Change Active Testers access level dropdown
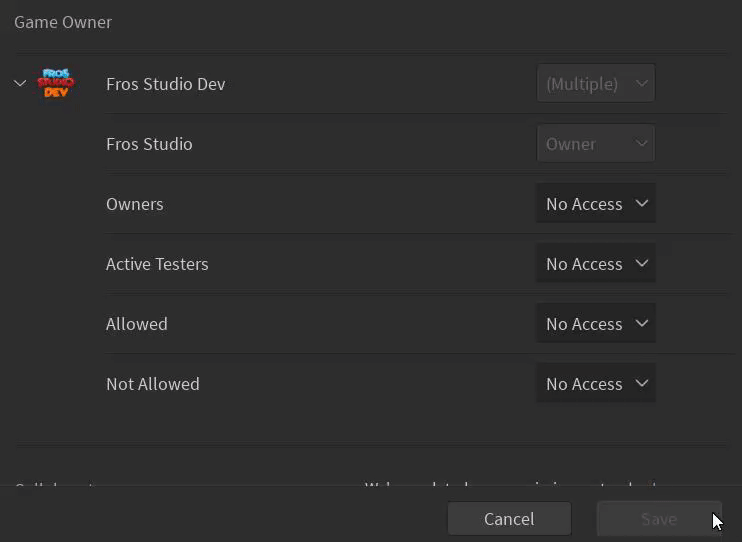The image size is (742, 542). 595,263
